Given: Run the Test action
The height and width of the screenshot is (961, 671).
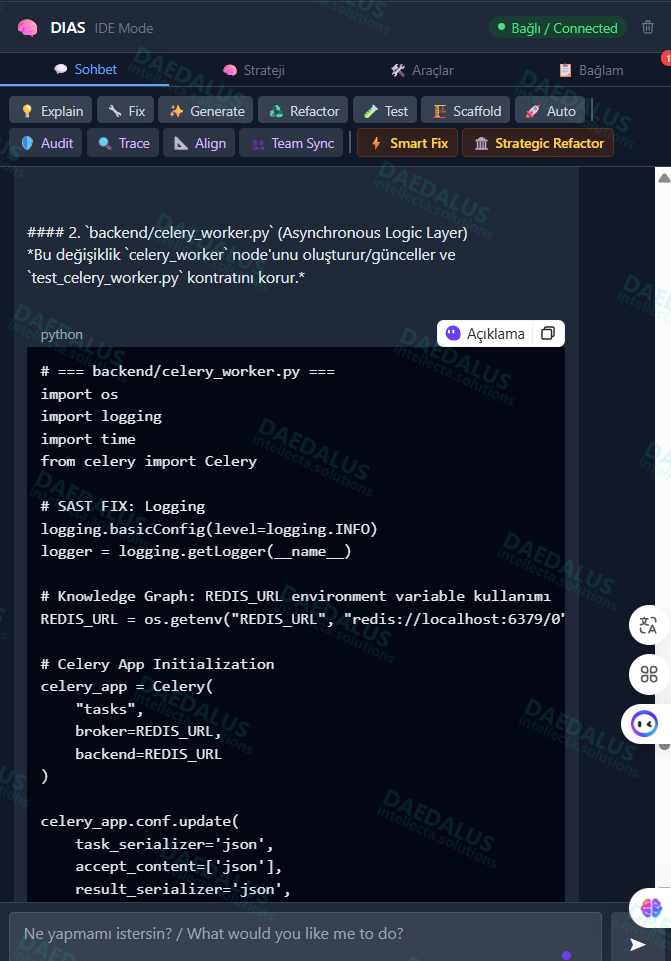Looking at the screenshot, I should pos(385,111).
